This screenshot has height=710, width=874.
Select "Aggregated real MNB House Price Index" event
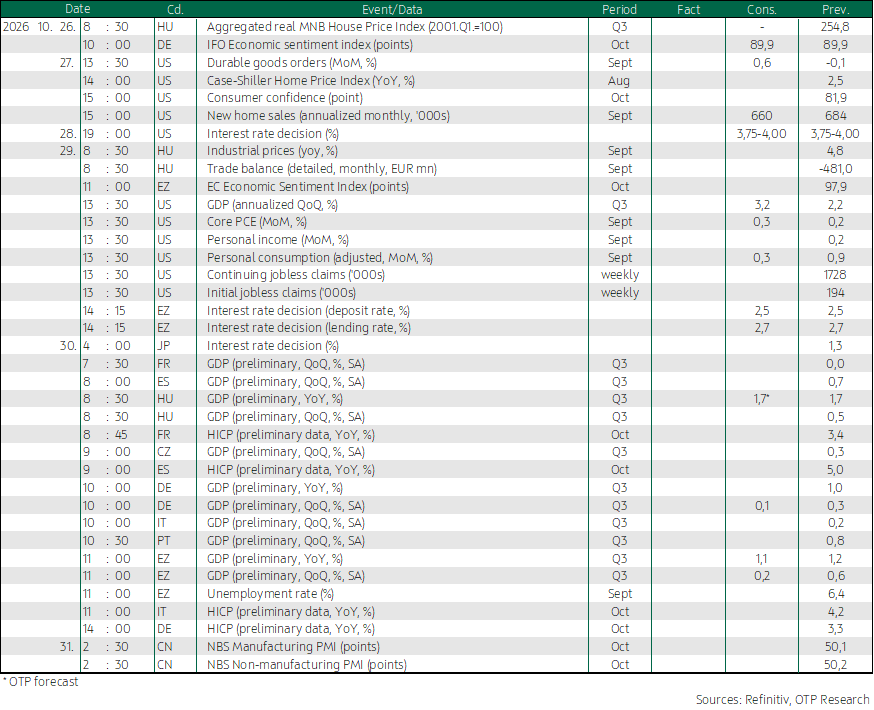[x=355, y=27]
